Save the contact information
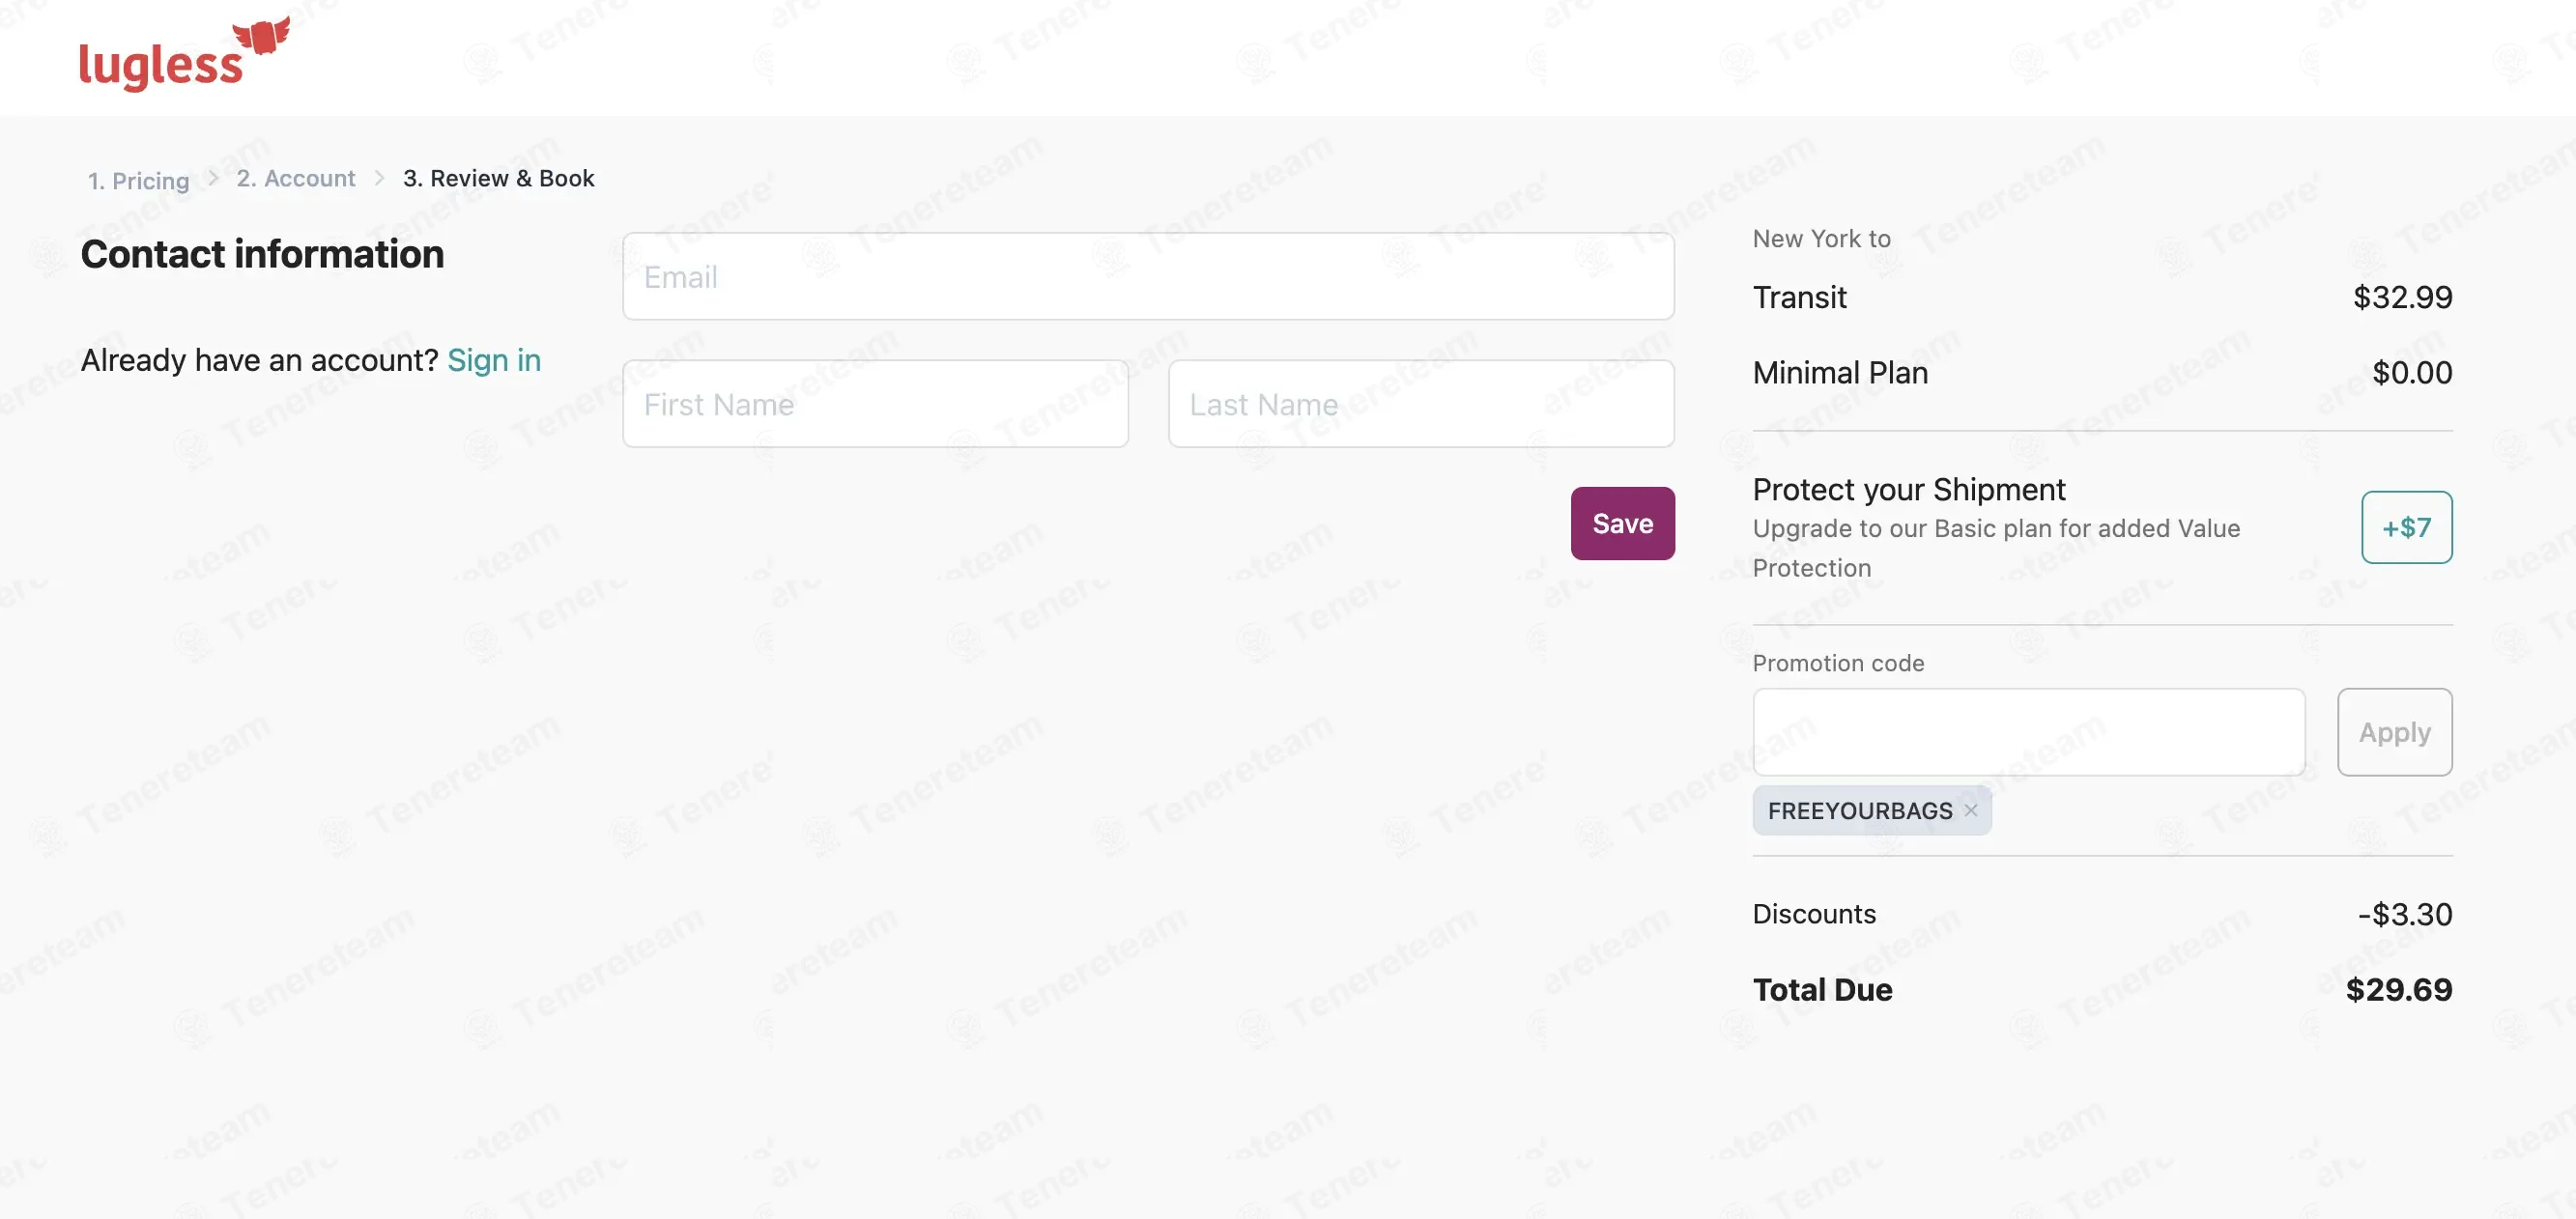The height and width of the screenshot is (1219, 2576). [1622, 523]
